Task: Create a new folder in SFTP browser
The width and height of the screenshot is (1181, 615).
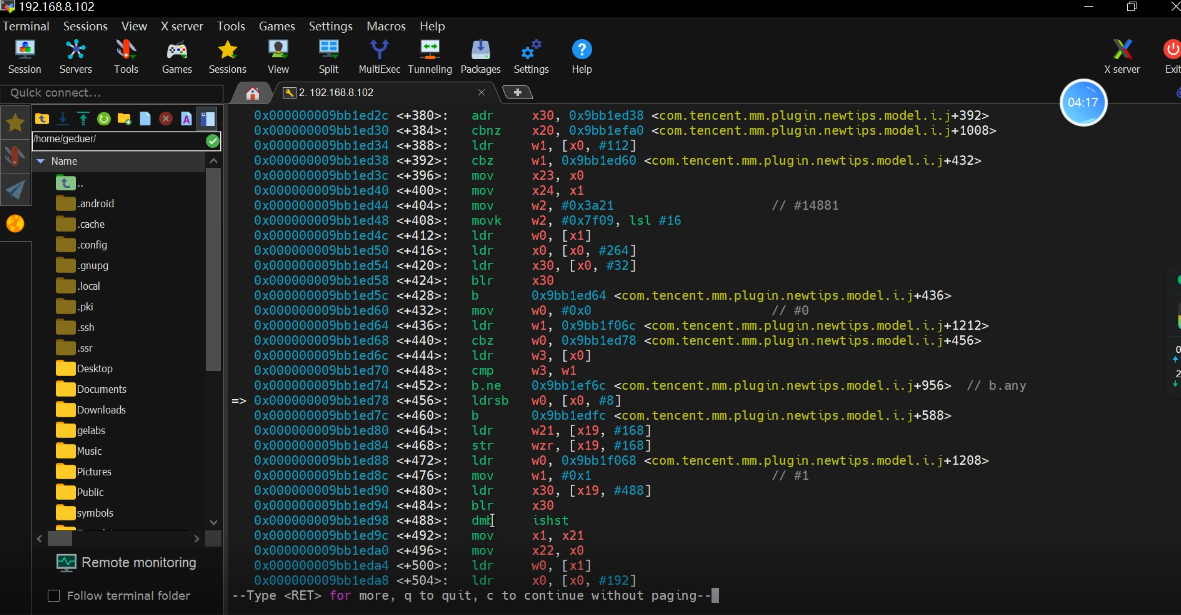Action: tap(124, 119)
